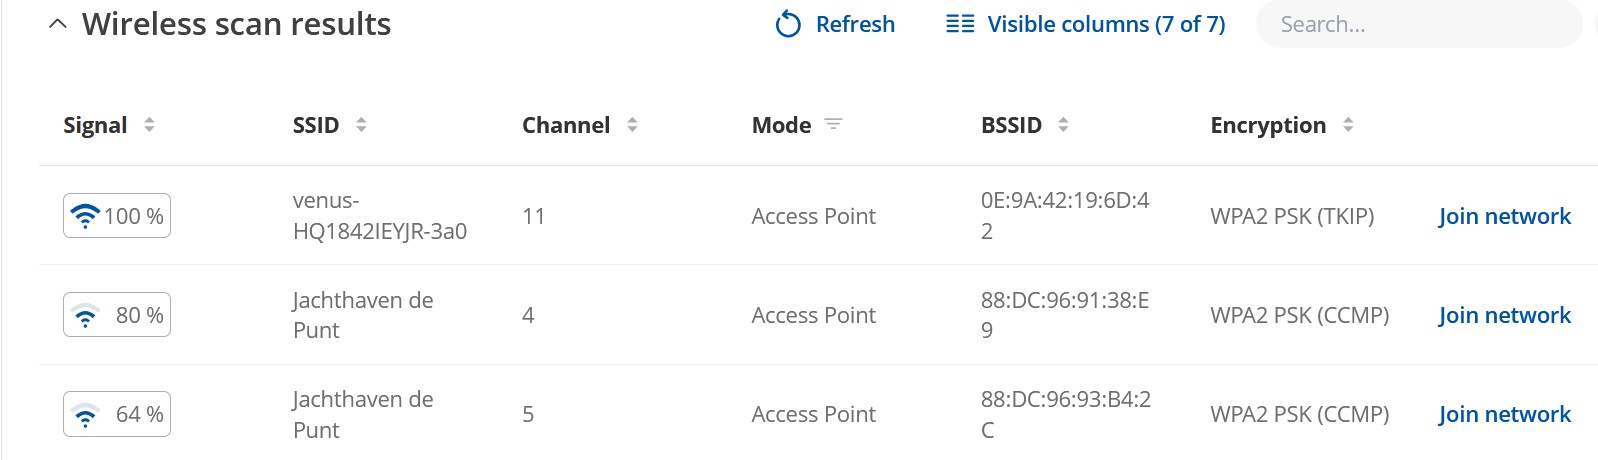Click the Encryption column sort arrows

pos(1348,125)
